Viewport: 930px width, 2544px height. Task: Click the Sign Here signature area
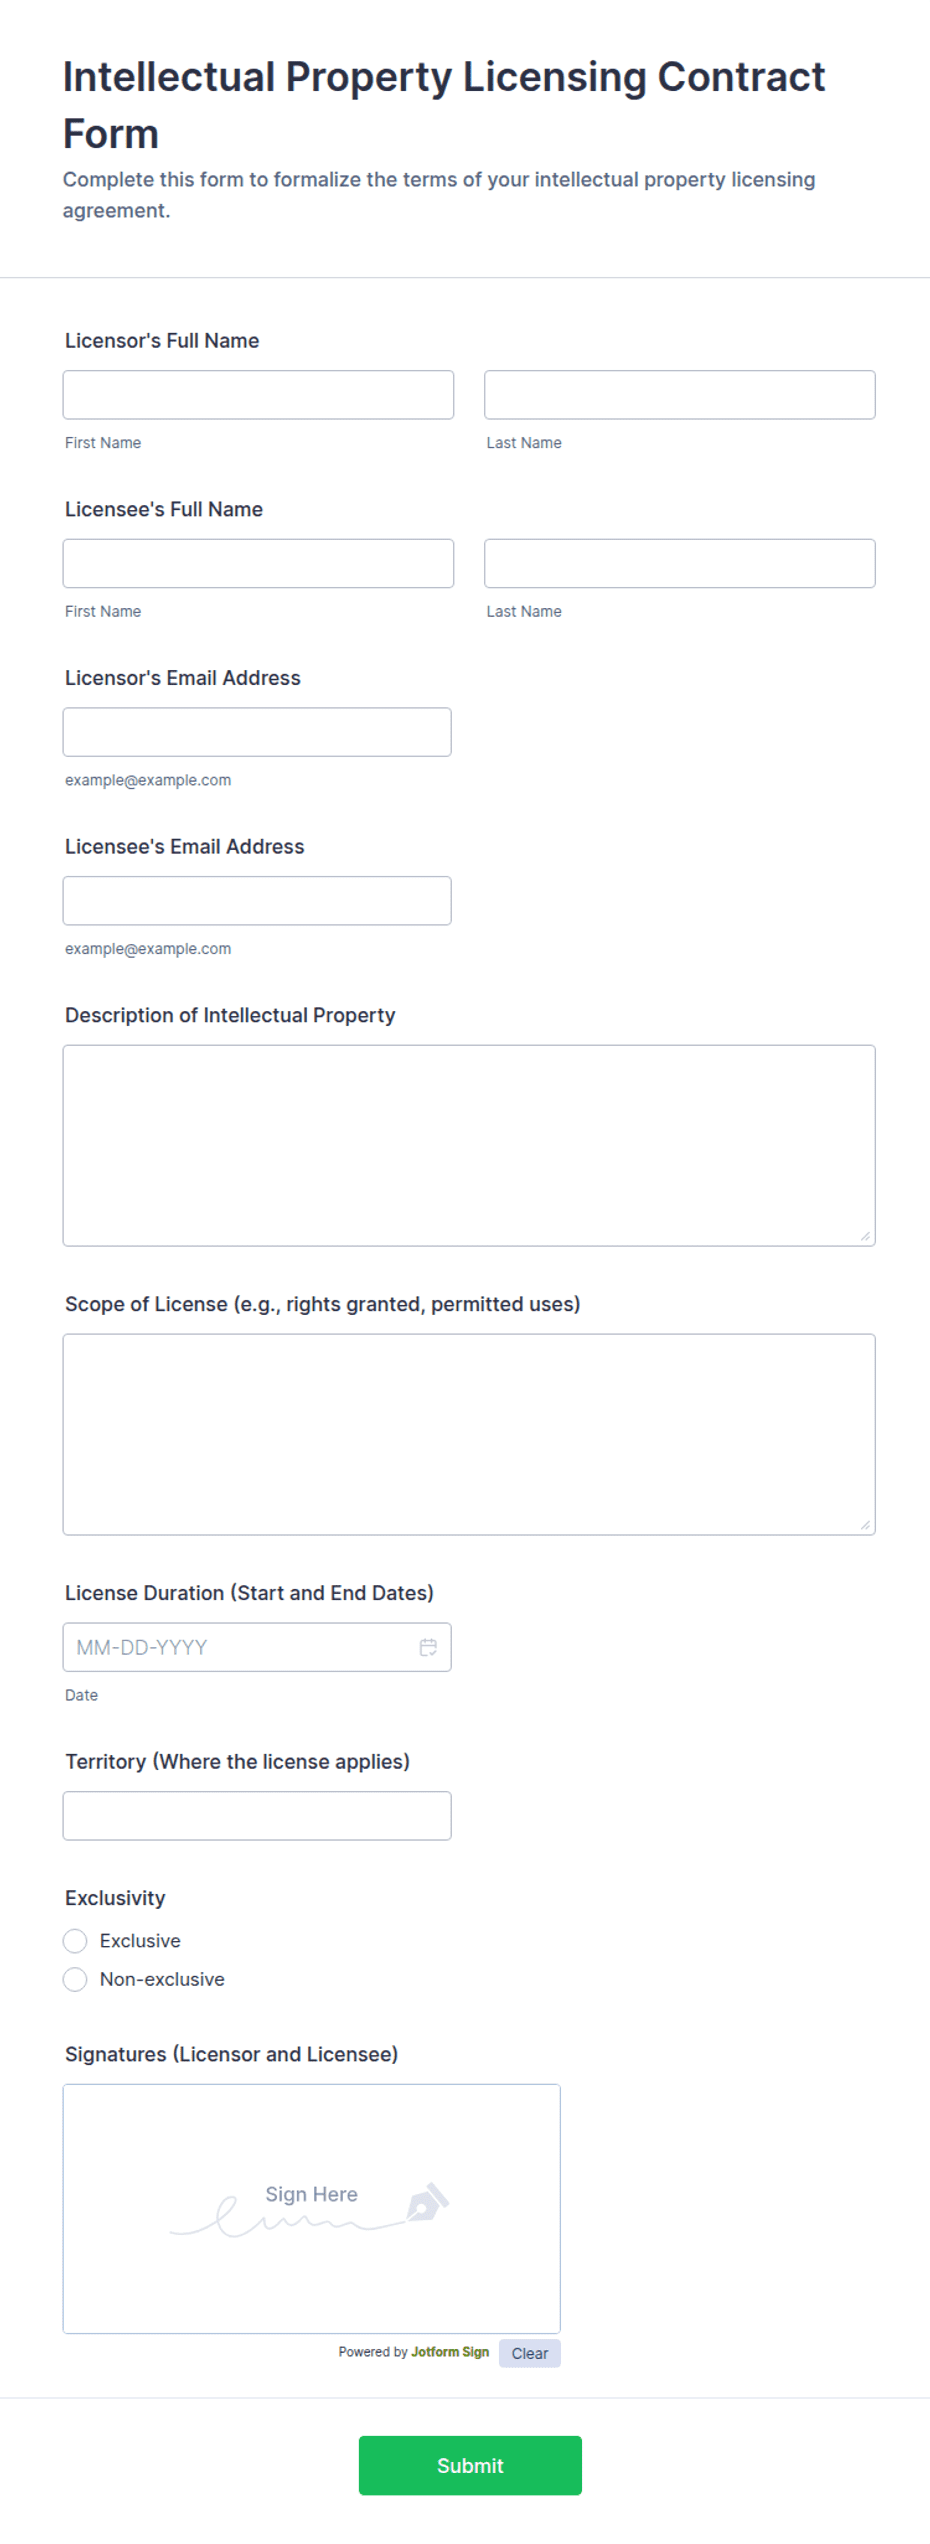pyautogui.click(x=312, y=2209)
